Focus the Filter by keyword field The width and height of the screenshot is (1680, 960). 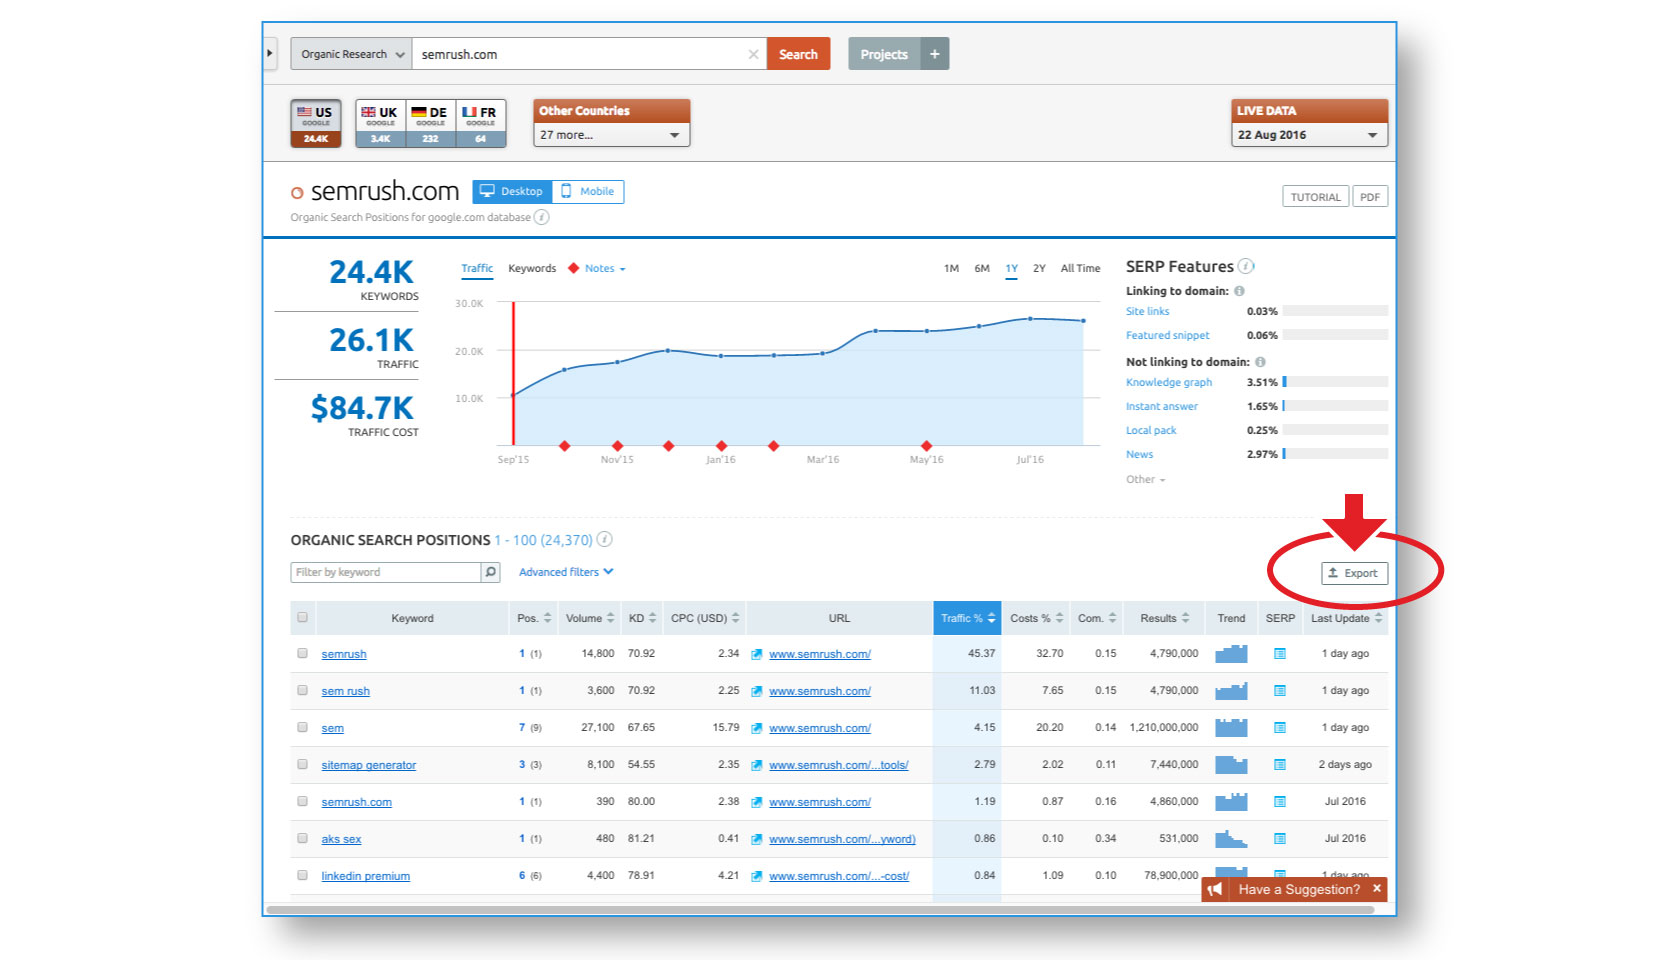coord(386,572)
